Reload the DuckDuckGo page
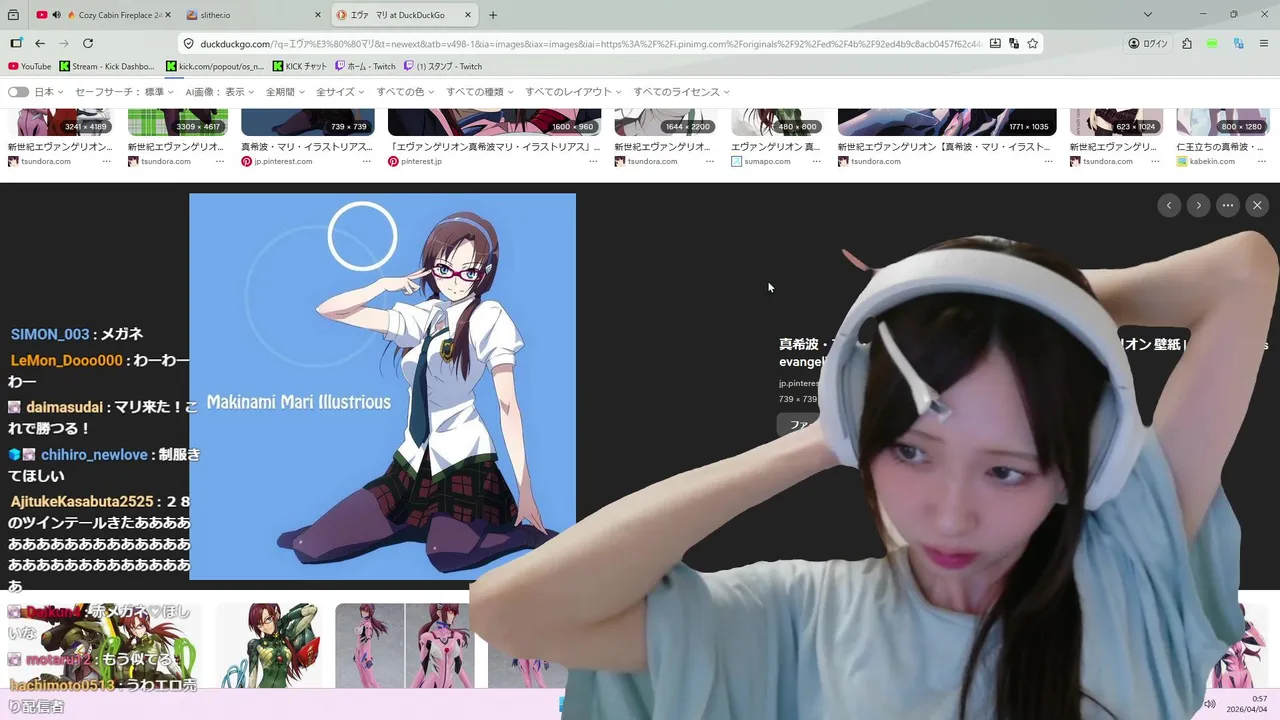 pos(88,43)
